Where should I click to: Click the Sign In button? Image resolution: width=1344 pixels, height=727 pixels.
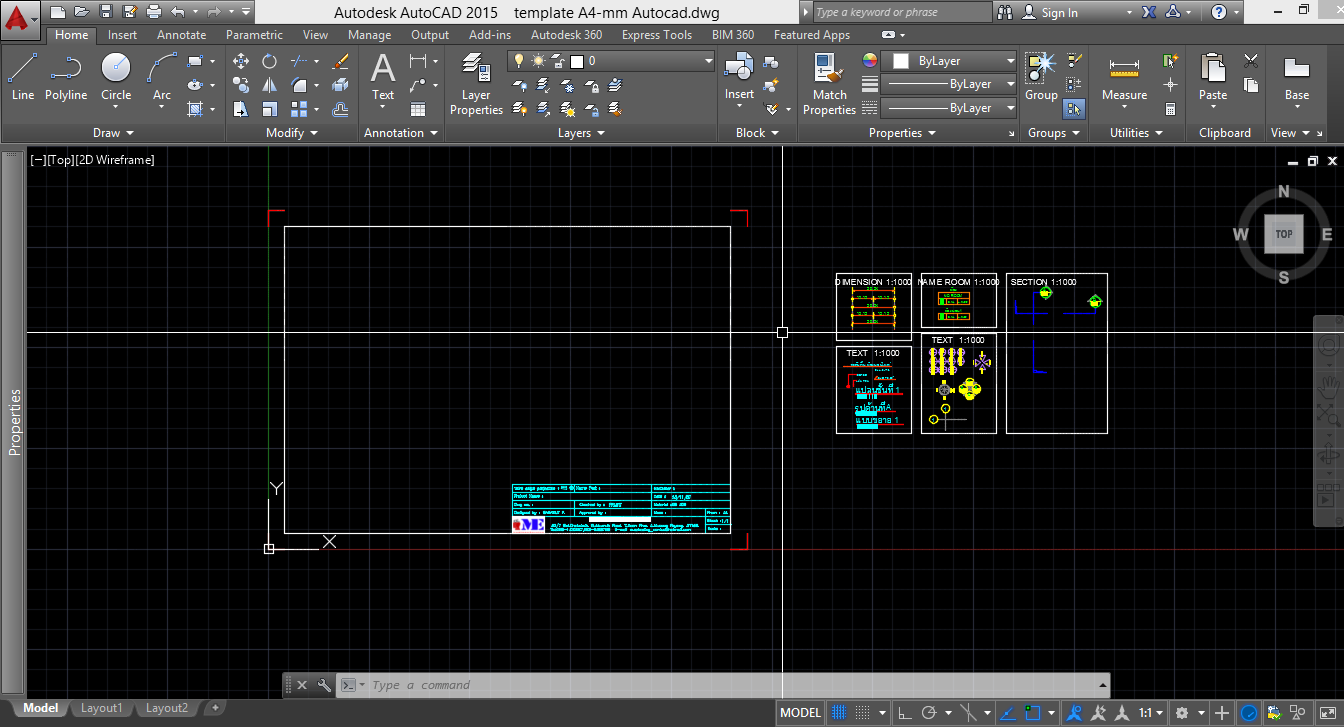click(1060, 12)
